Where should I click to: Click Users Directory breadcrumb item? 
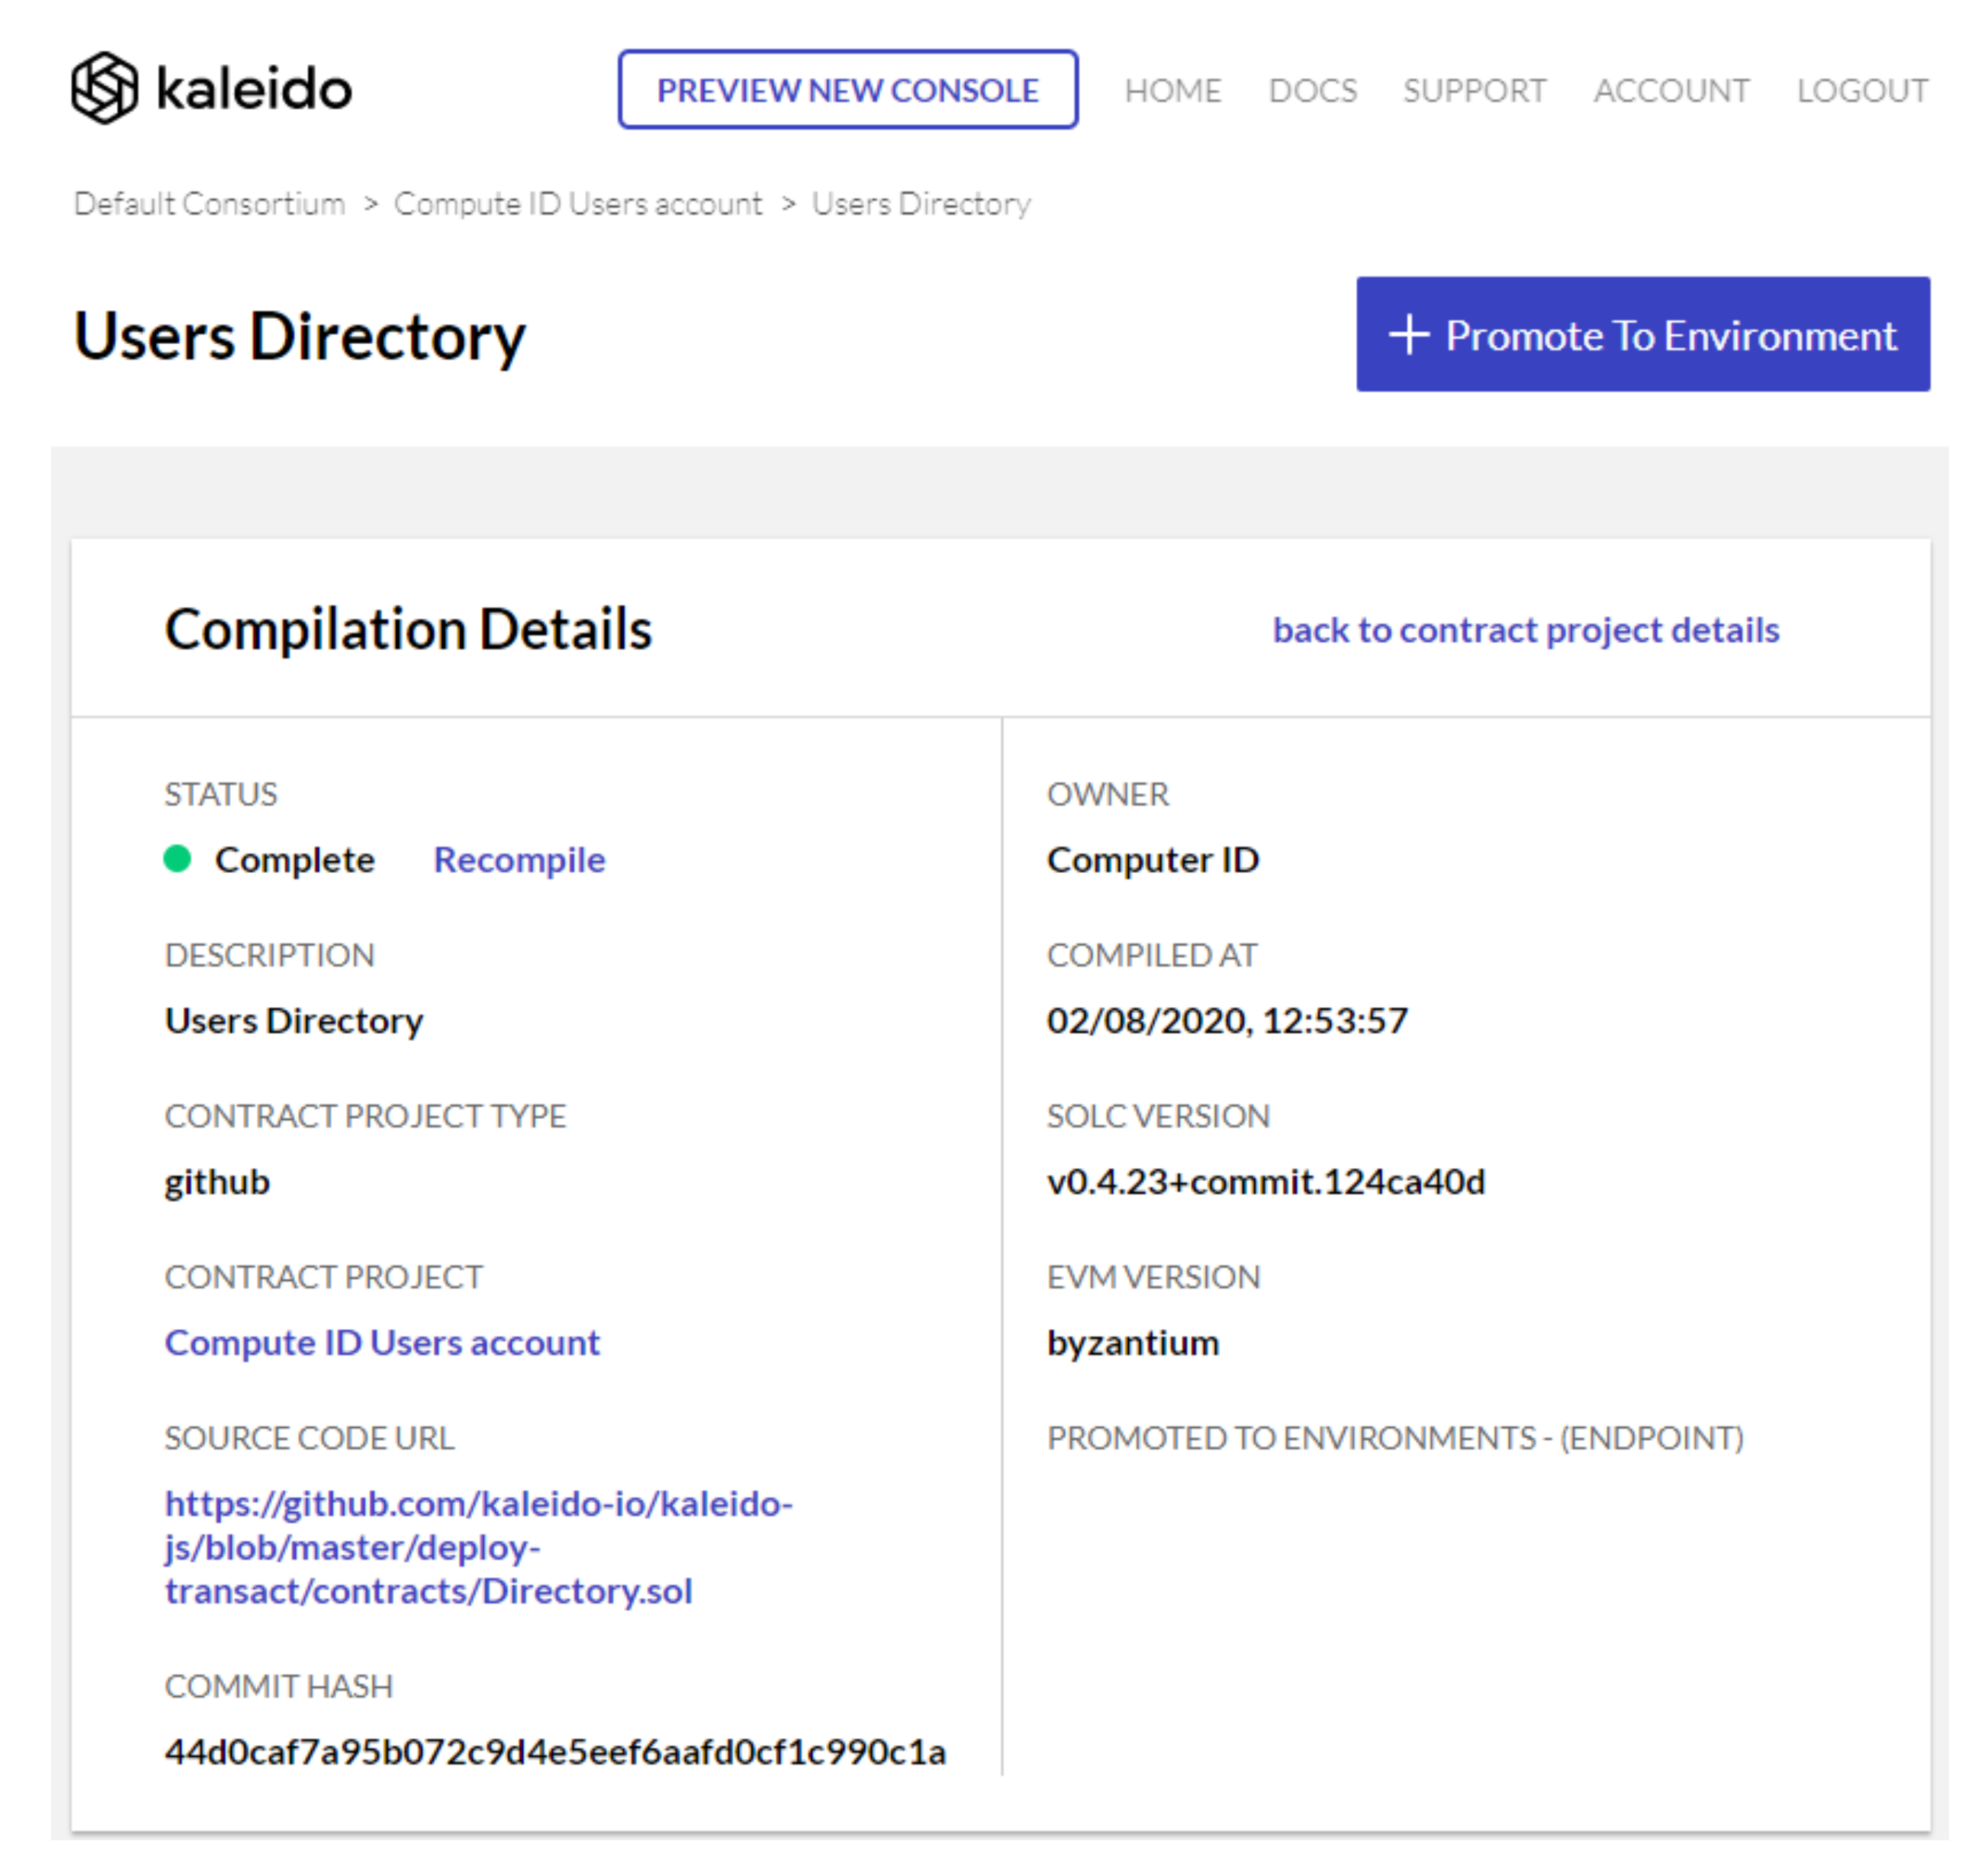pos(921,204)
